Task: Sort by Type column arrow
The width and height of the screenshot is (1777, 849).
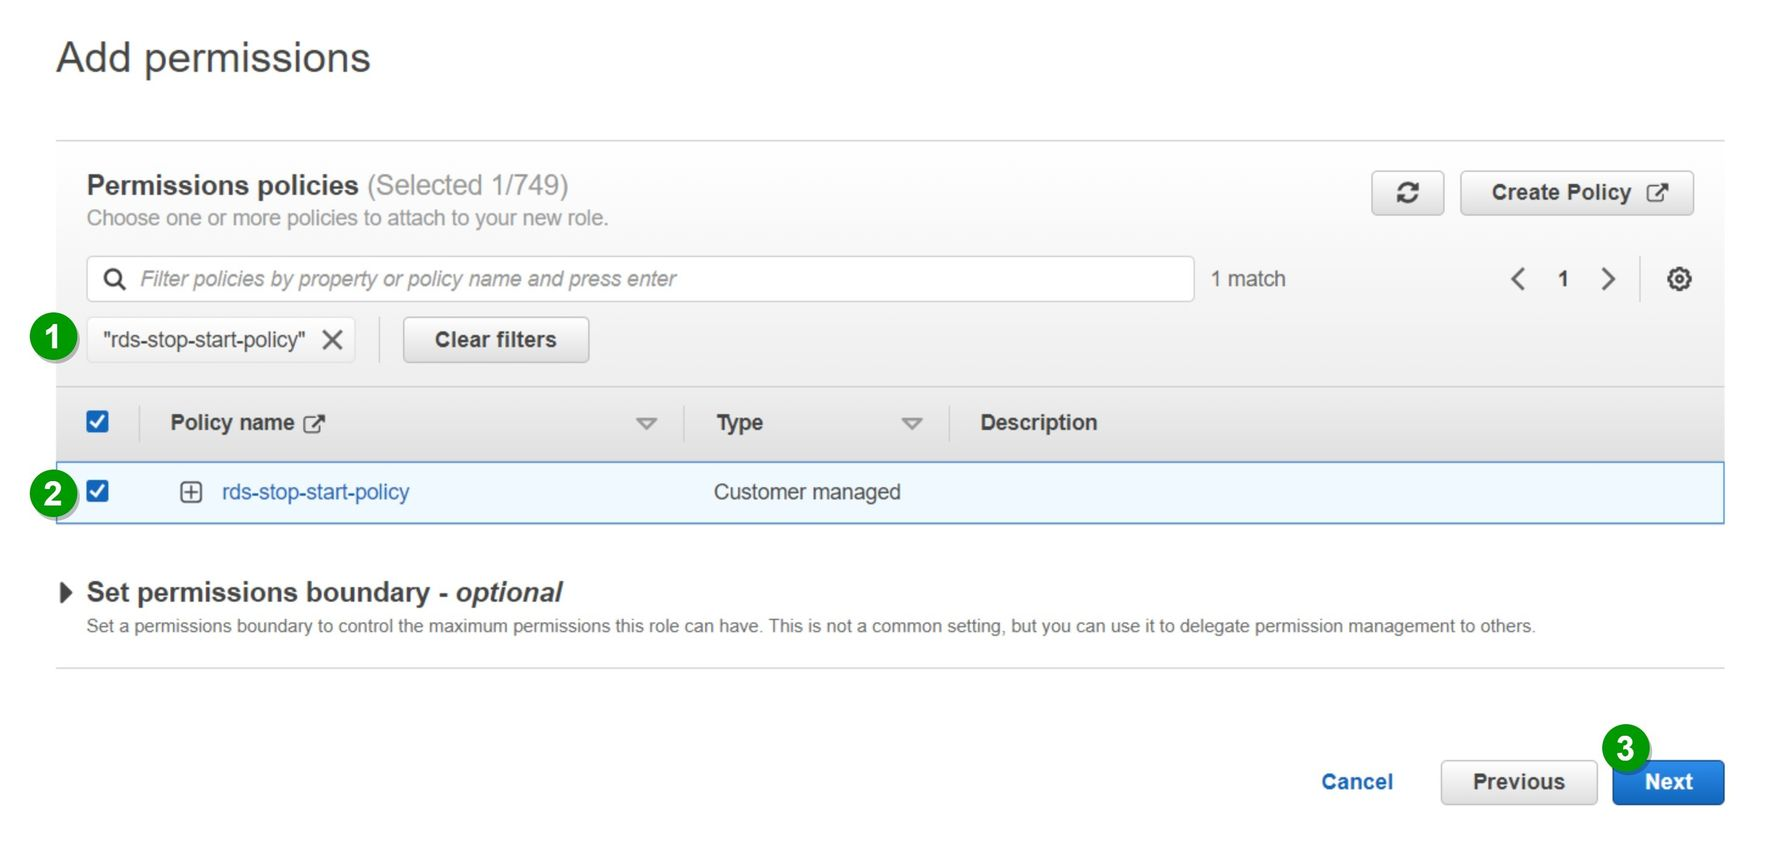Action: click(911, 424)
